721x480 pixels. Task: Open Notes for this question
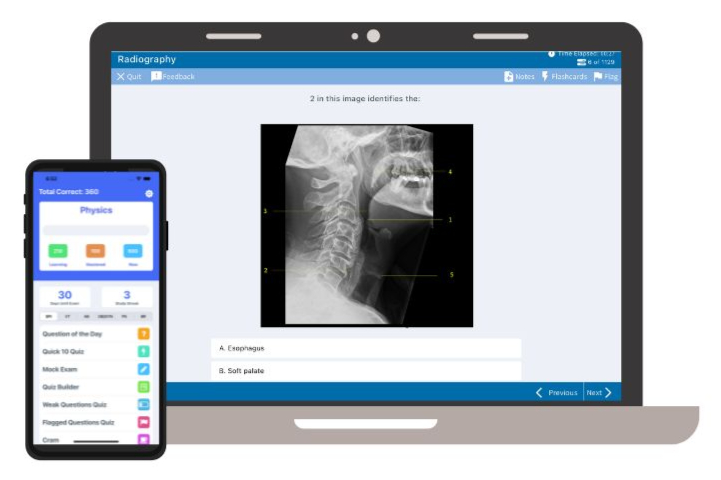[x=520, y=76]
